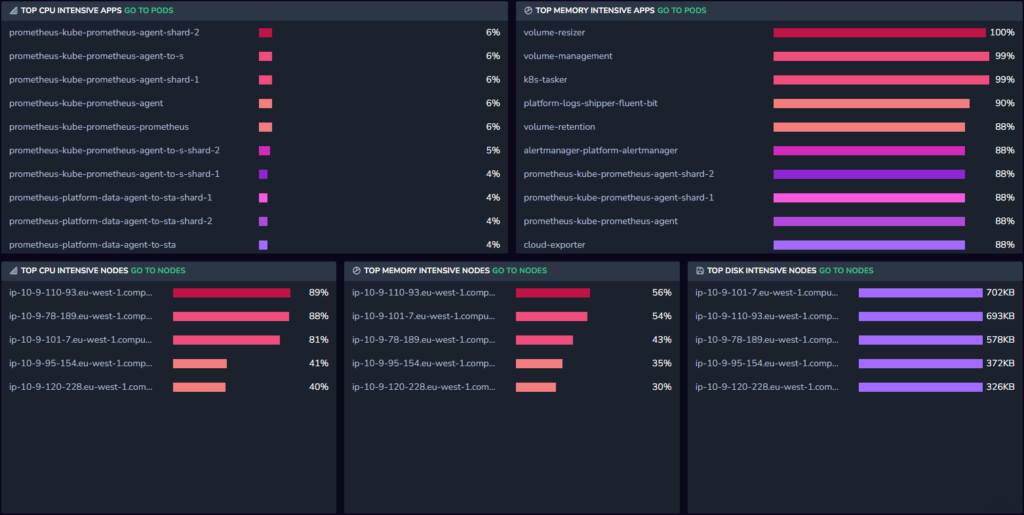
Task: Click the 81% CPU node usage bar
Action: pyautogui.click(x=227, y=339)
